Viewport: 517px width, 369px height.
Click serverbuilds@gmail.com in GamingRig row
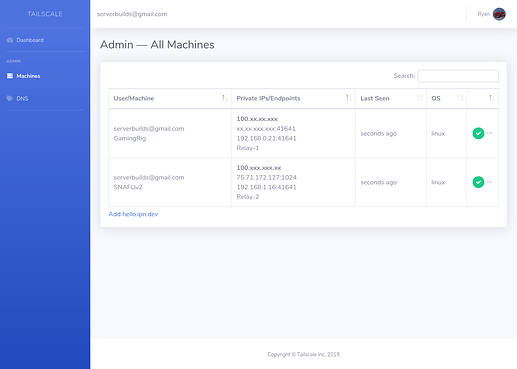(x=149, y=129)
